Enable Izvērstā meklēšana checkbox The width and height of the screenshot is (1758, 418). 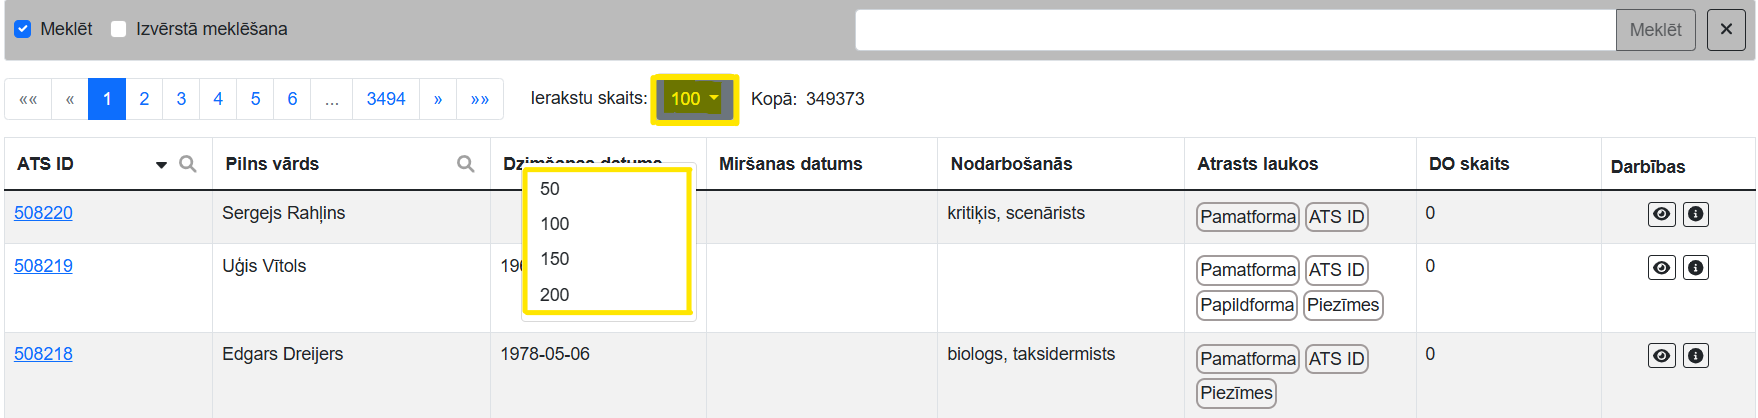point(119,29)
